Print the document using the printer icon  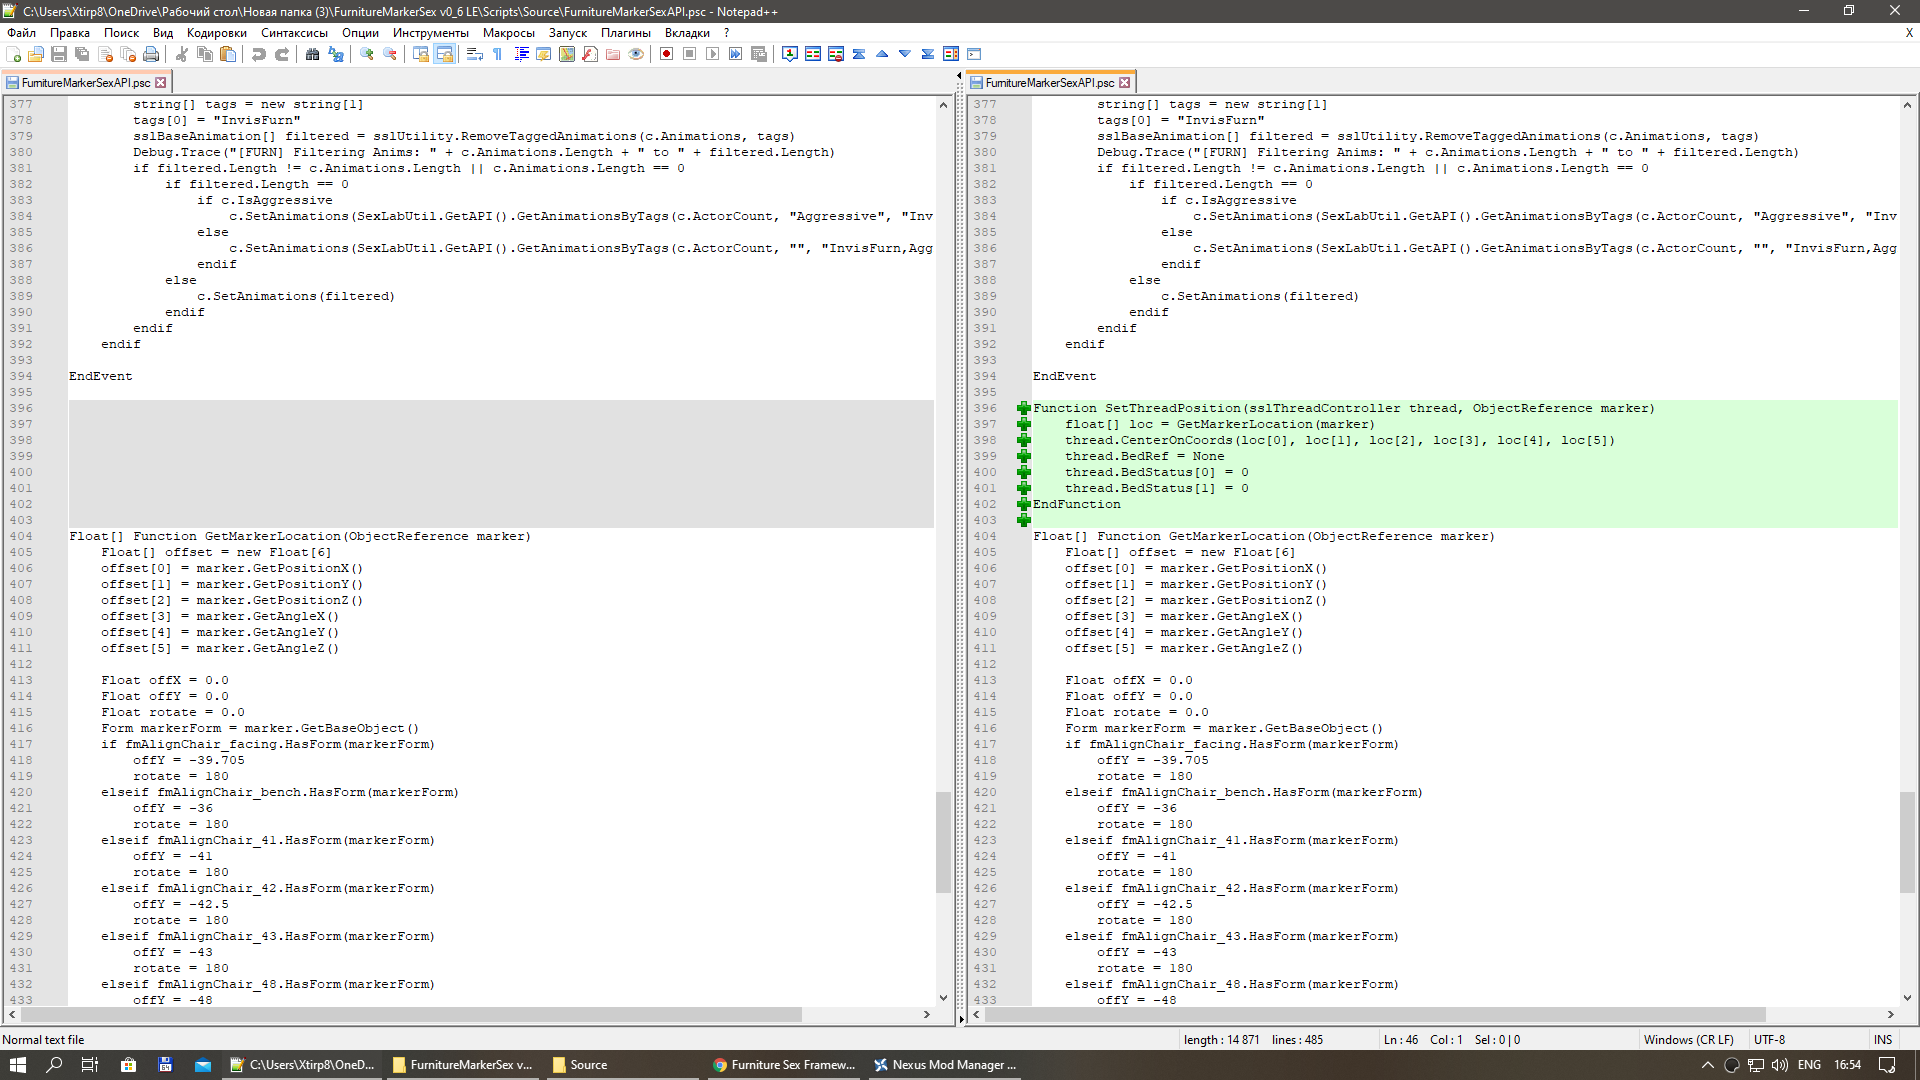(x=151, y=54)
